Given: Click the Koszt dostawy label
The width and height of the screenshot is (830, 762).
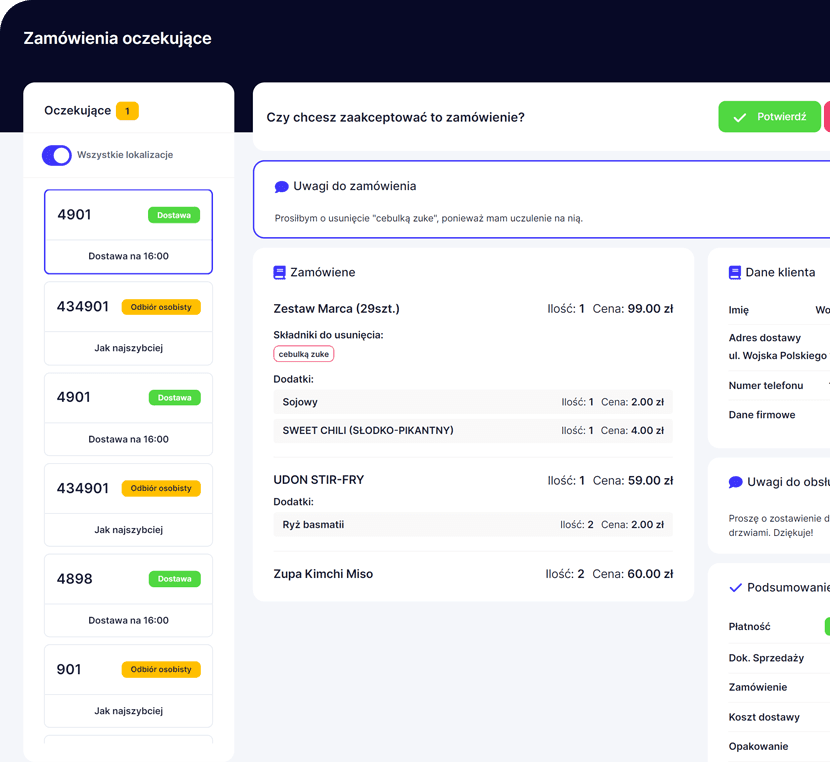Looking at the screenshot, I should point(764,717).
